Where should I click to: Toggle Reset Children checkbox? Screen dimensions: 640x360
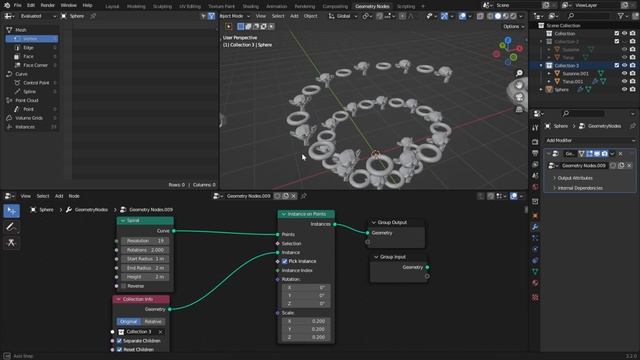(x=120, y=350)
